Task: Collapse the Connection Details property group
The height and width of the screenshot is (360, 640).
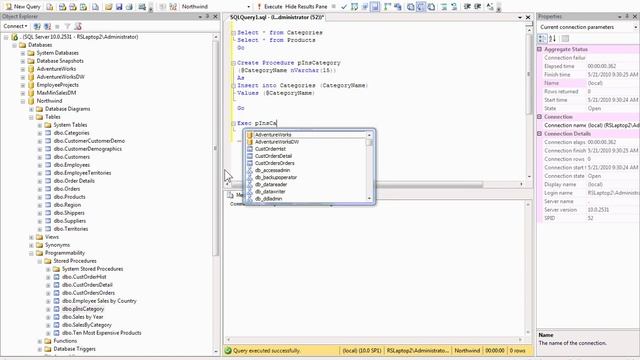Action: [x=540, y=133]
